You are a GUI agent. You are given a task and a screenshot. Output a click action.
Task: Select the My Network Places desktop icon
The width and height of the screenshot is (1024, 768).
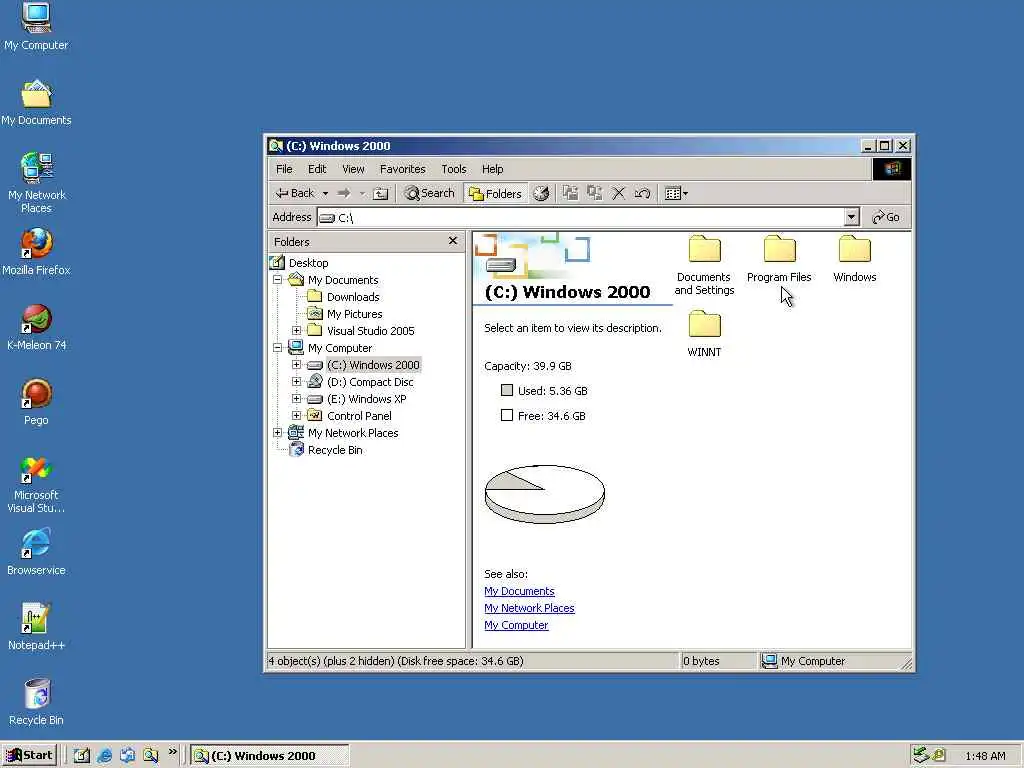click(x=36, y=183)
